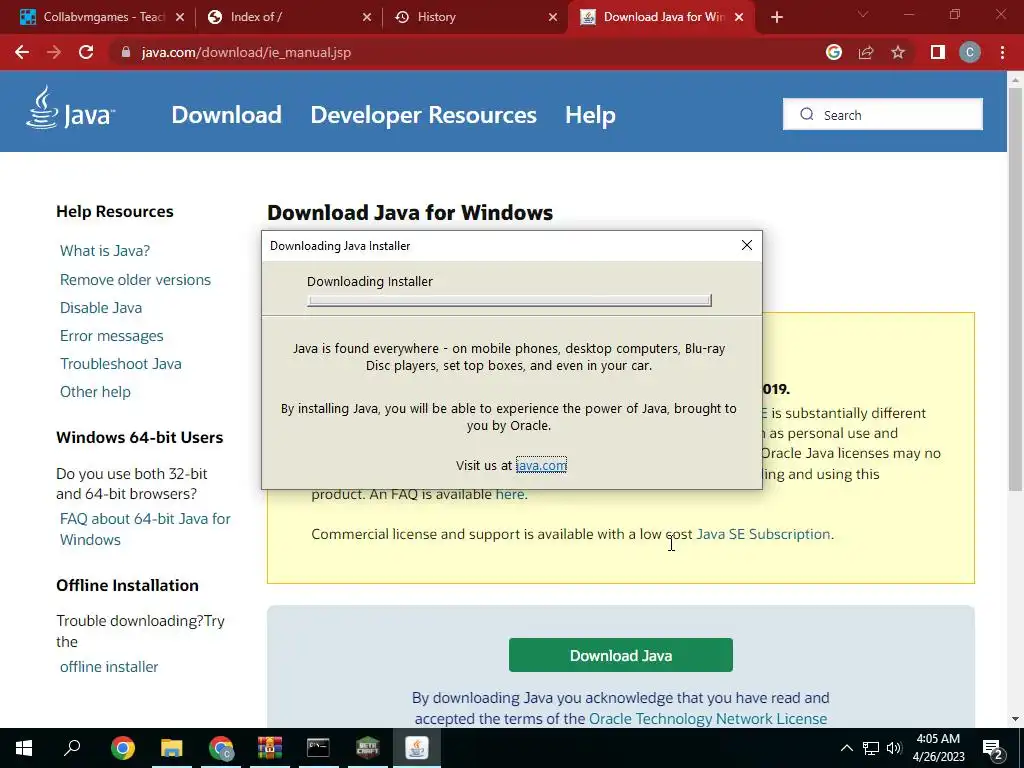This screenshot has height=768, width=1024.
Task: Open File Explorer from taskbar
Action: tap(172, 748)
